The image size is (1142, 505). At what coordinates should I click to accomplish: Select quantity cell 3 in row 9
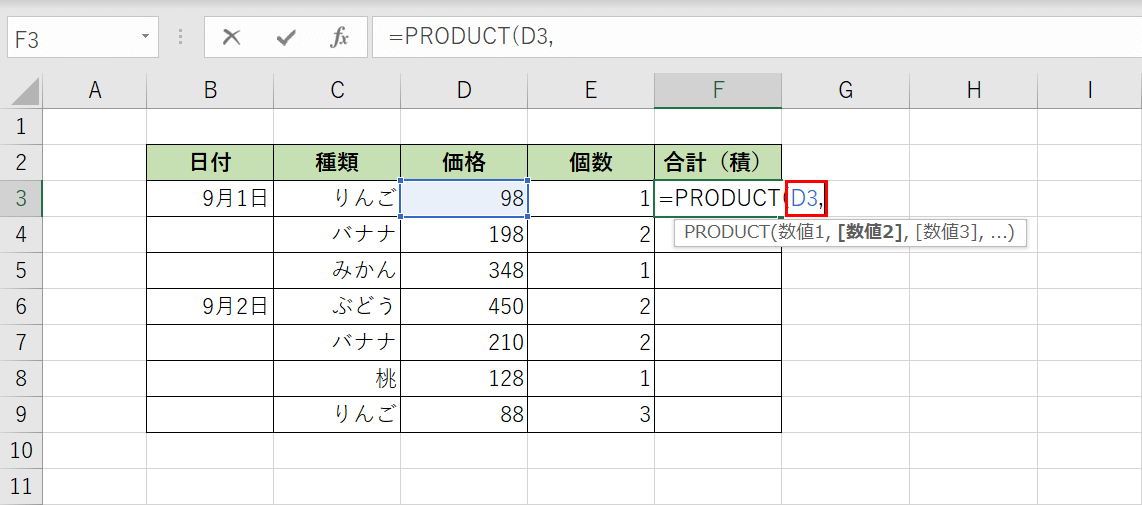pos(591,414)
